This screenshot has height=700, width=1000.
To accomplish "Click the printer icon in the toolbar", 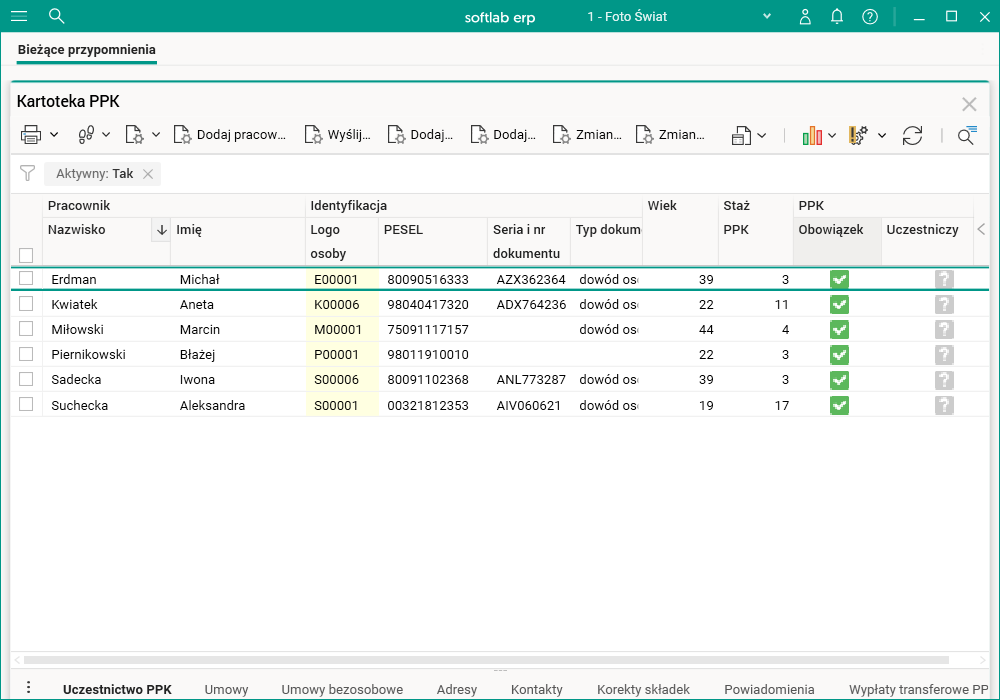I will (31, 135).
